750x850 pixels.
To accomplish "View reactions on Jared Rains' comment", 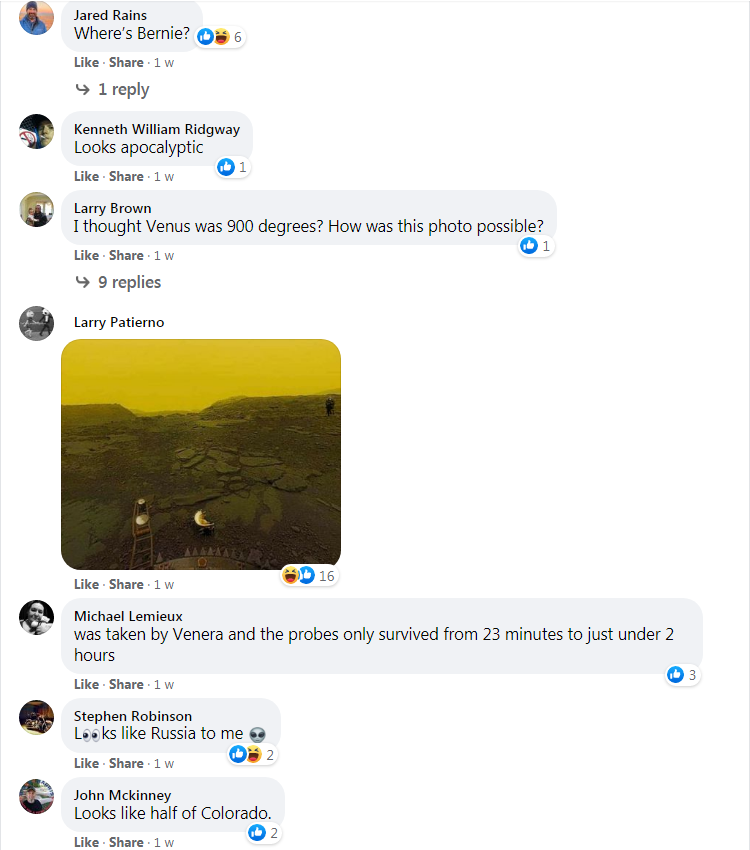I will [x=220, y=37].
